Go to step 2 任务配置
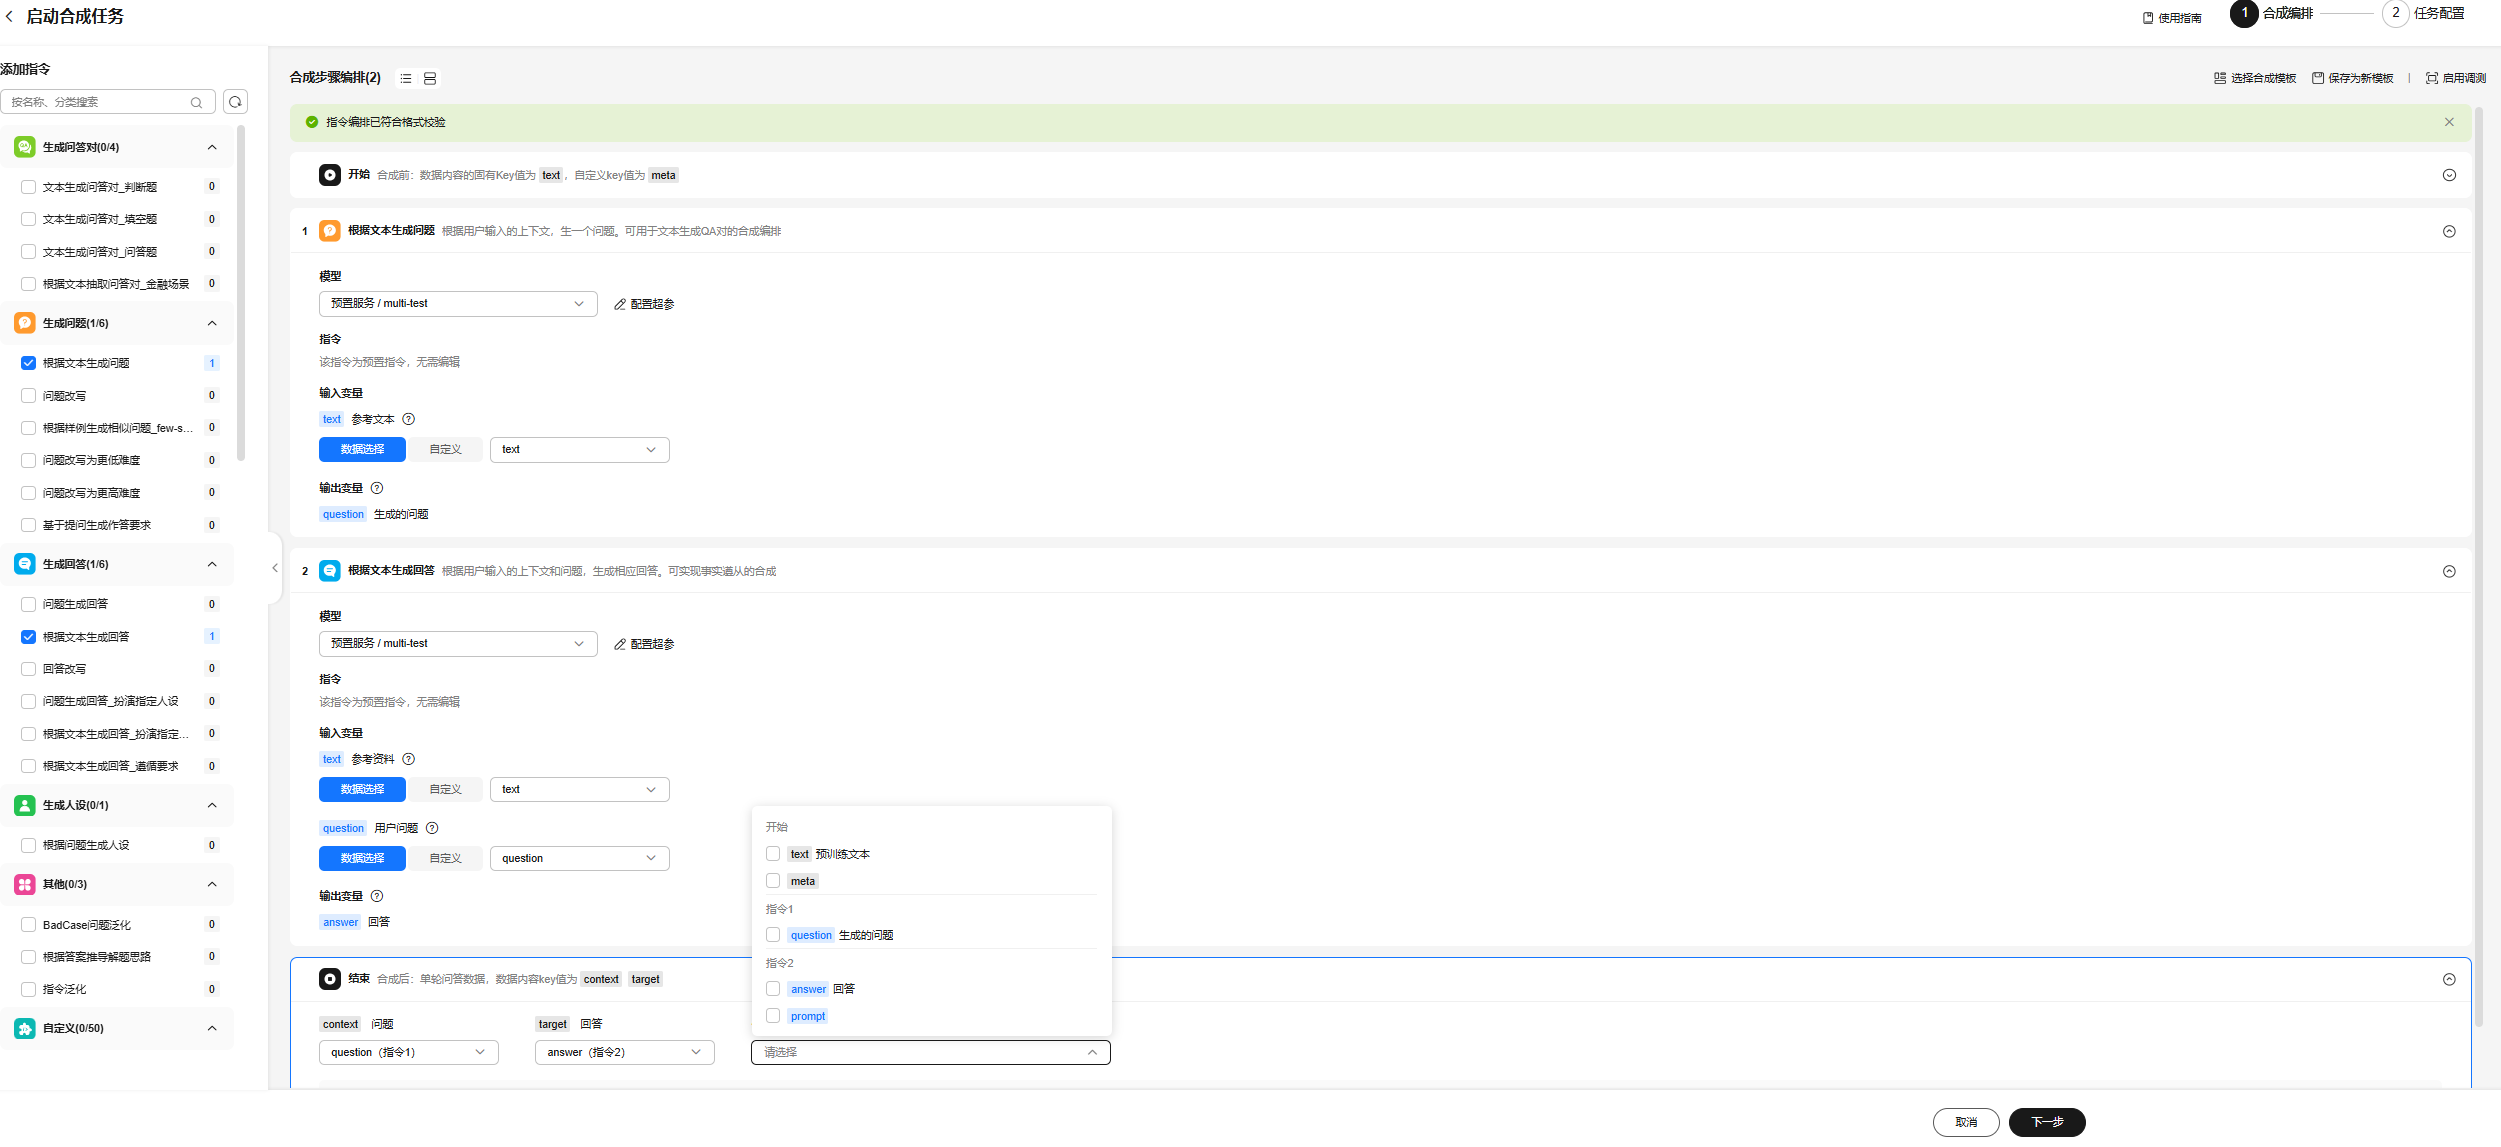The height and width of the screenshot is (1147, 2501). (2424, 14)
